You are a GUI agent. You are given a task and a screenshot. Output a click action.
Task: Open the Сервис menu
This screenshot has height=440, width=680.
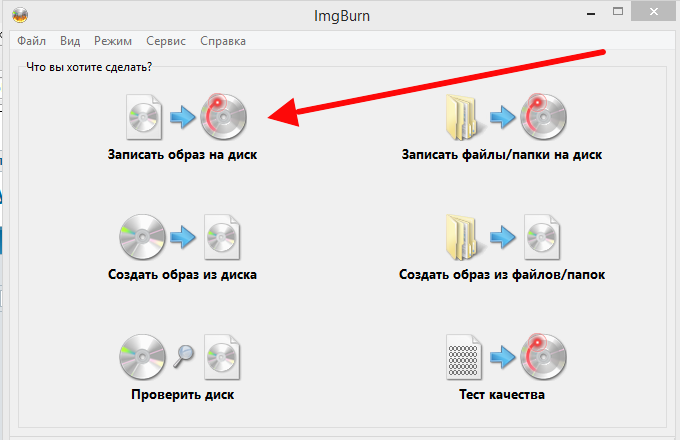click(x=166, y=41)
